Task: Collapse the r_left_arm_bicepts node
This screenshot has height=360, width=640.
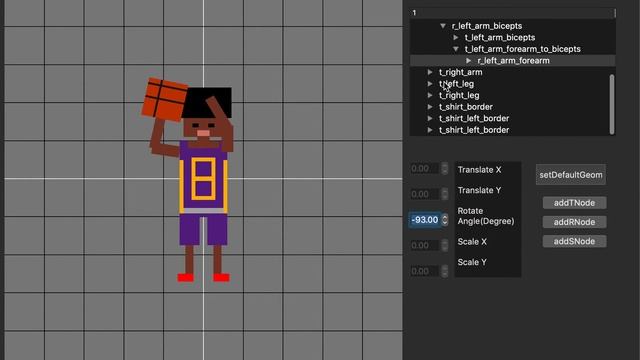Action: pos(443,26)
